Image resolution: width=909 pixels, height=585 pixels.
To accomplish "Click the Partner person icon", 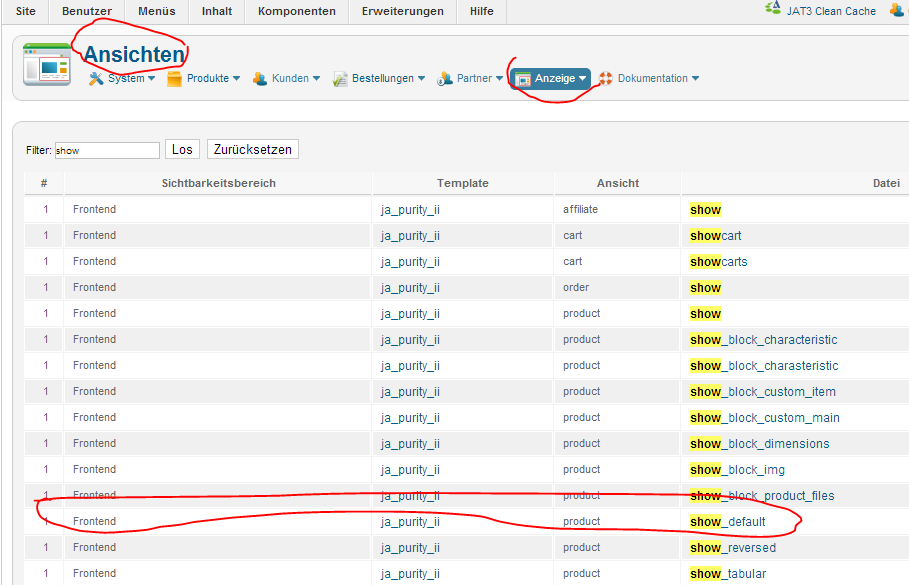I will point(446,79).
